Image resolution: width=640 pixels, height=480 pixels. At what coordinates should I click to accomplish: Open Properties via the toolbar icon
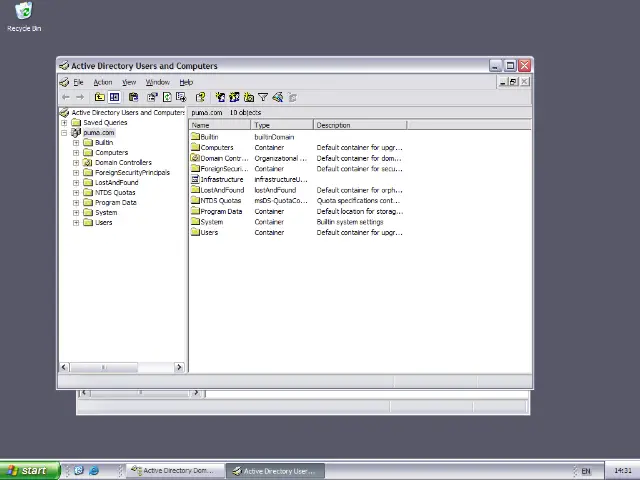point(152,97)
